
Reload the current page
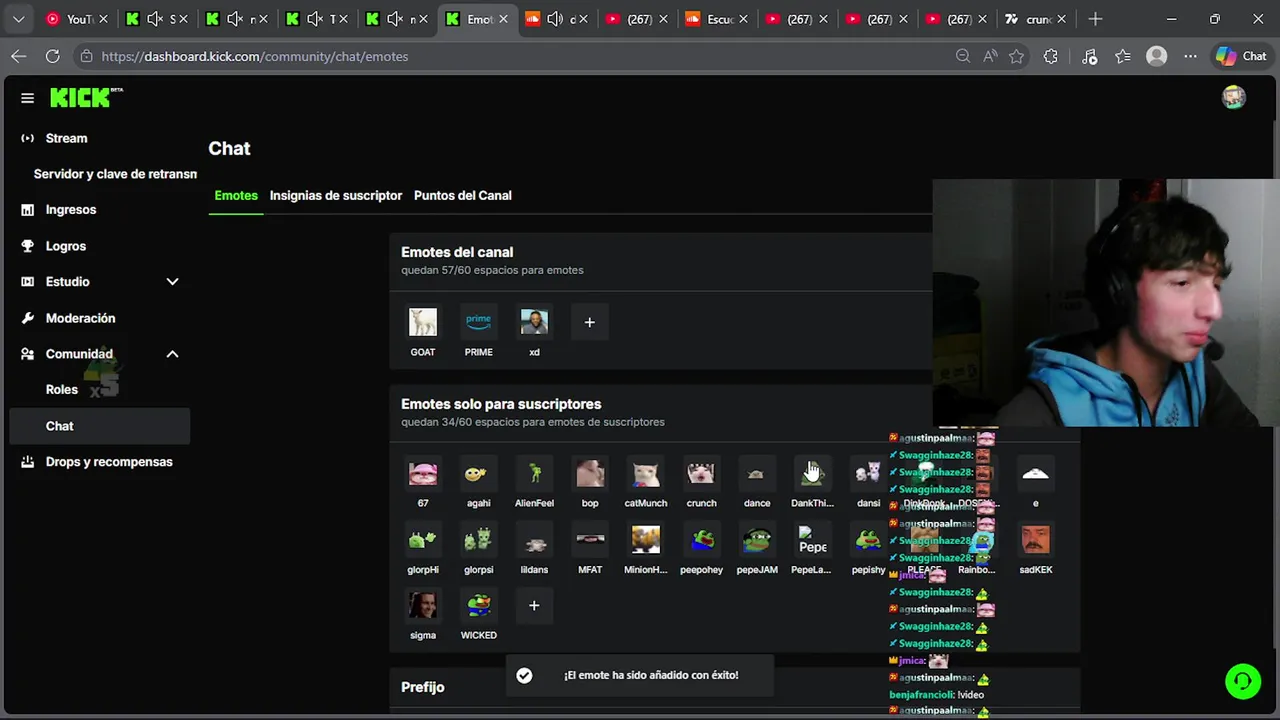tap(52, 56)
